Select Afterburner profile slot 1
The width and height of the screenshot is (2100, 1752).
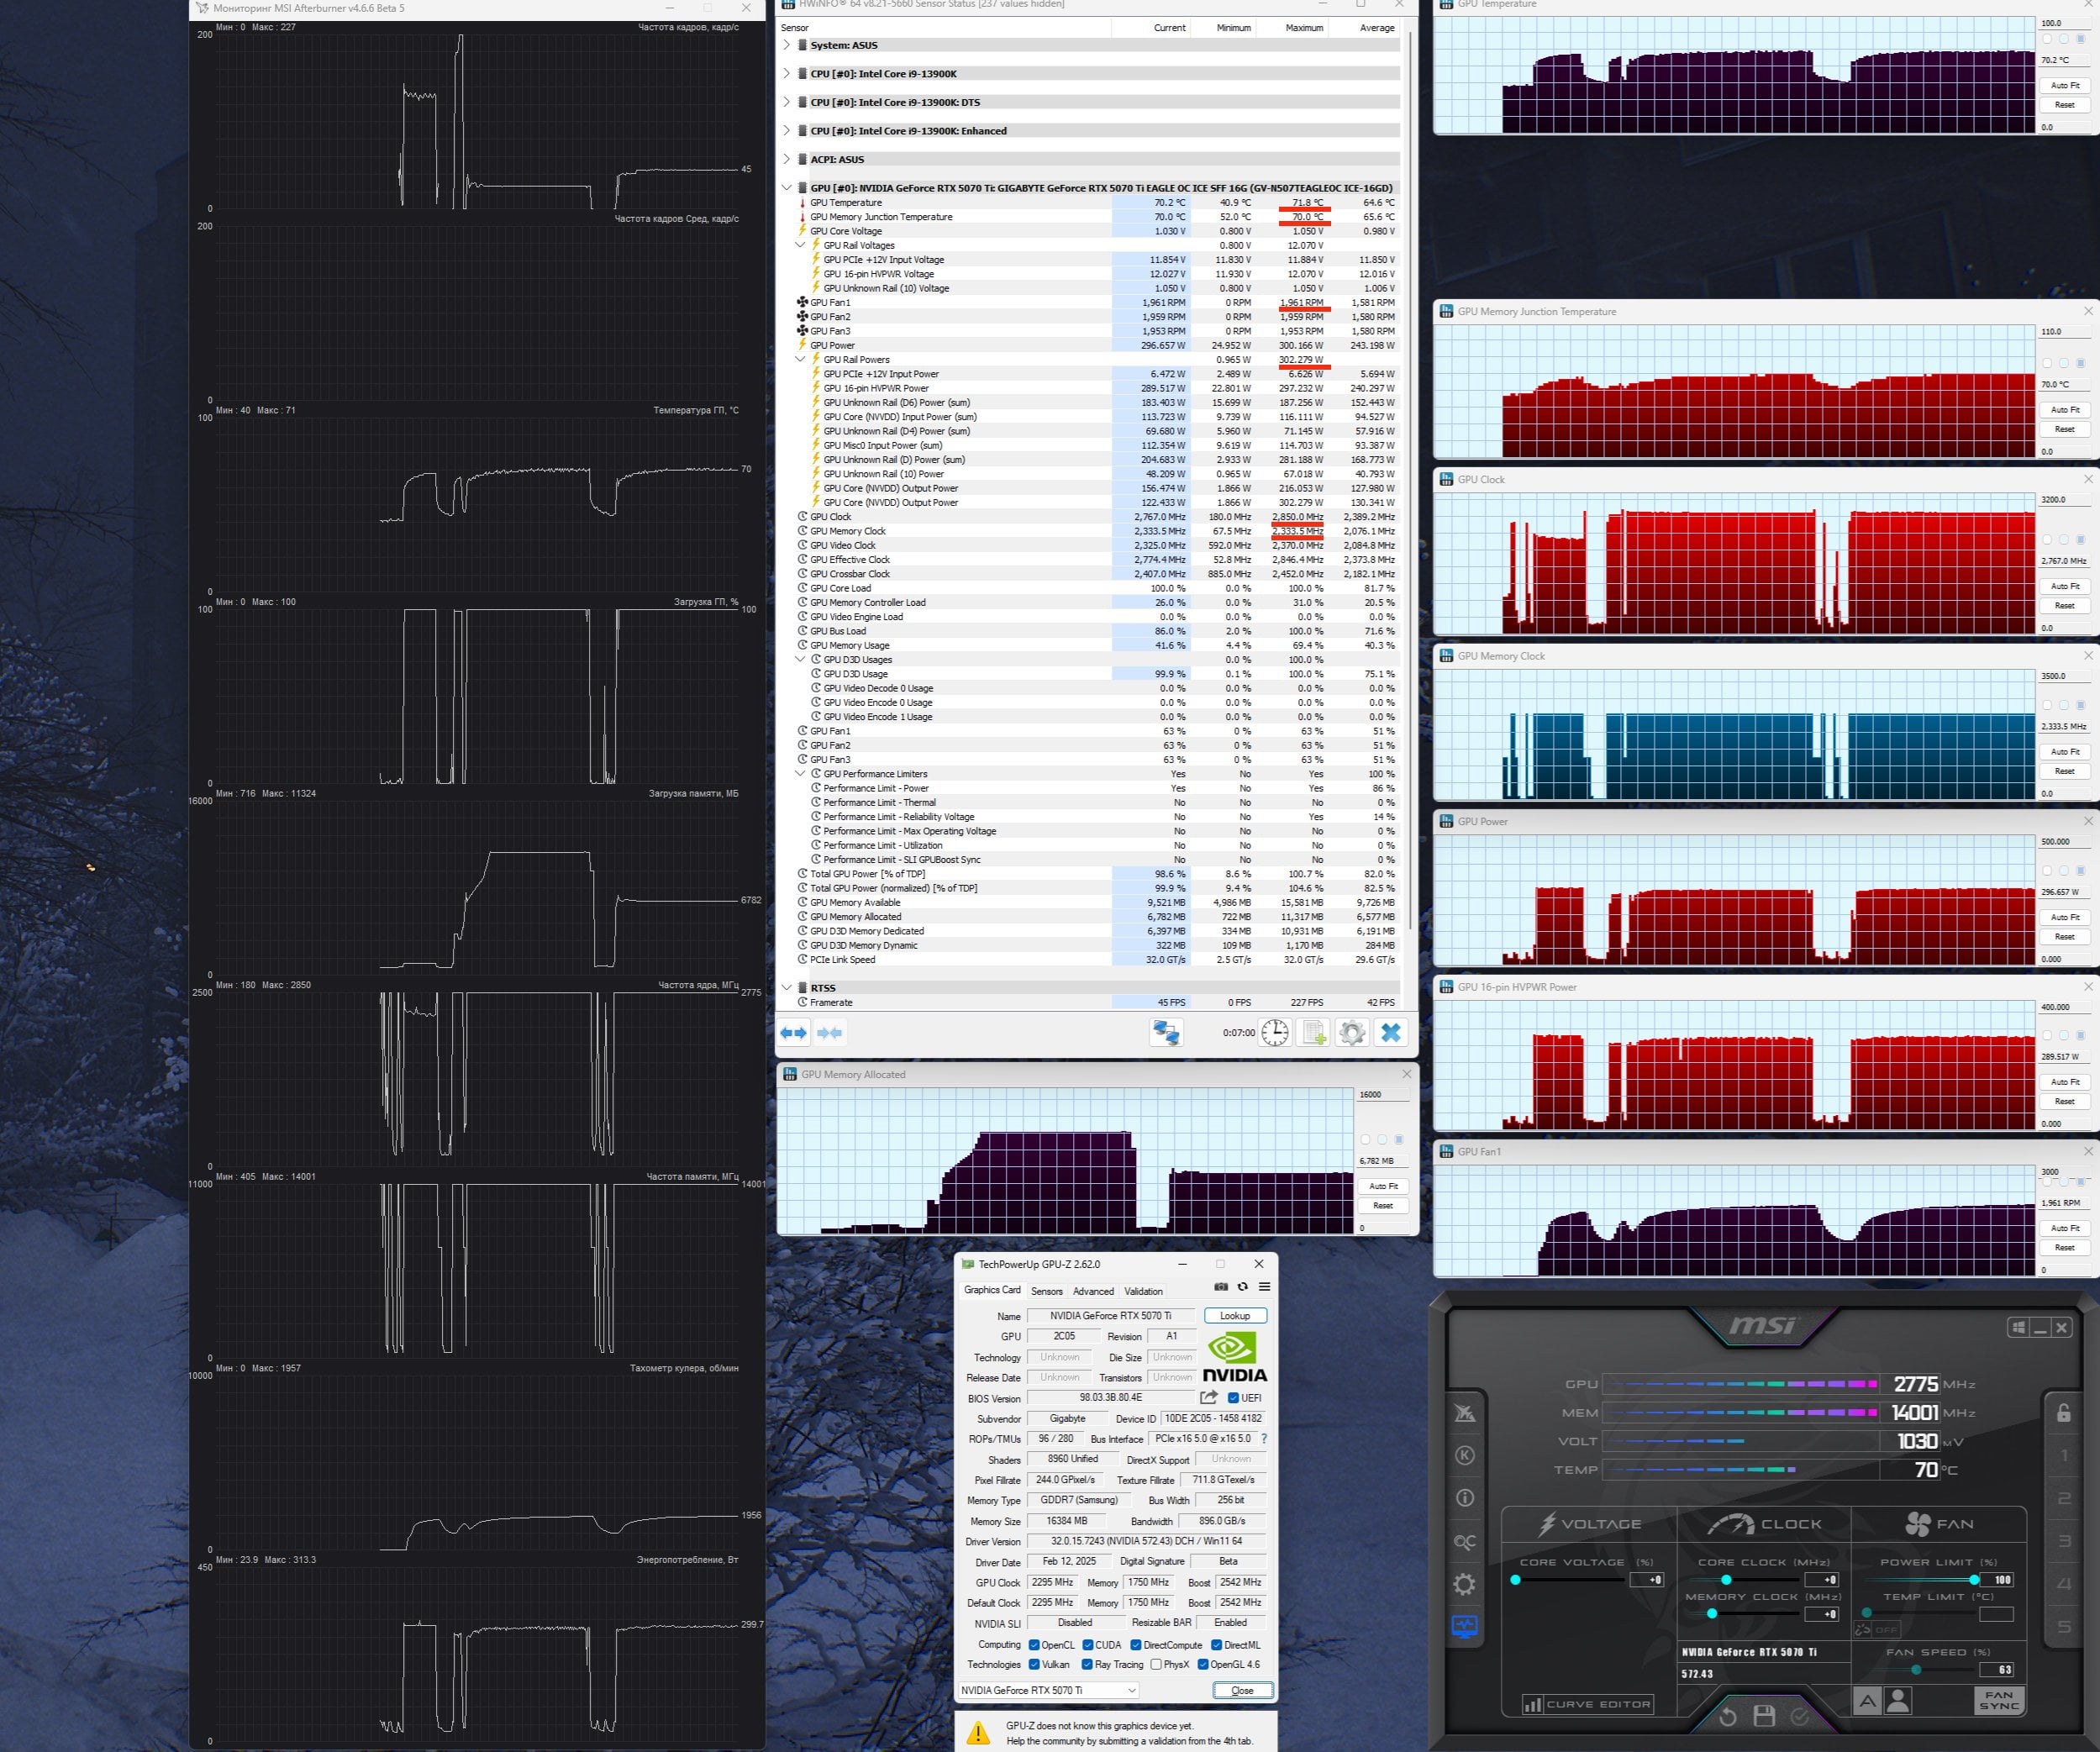(2064, 1456)
